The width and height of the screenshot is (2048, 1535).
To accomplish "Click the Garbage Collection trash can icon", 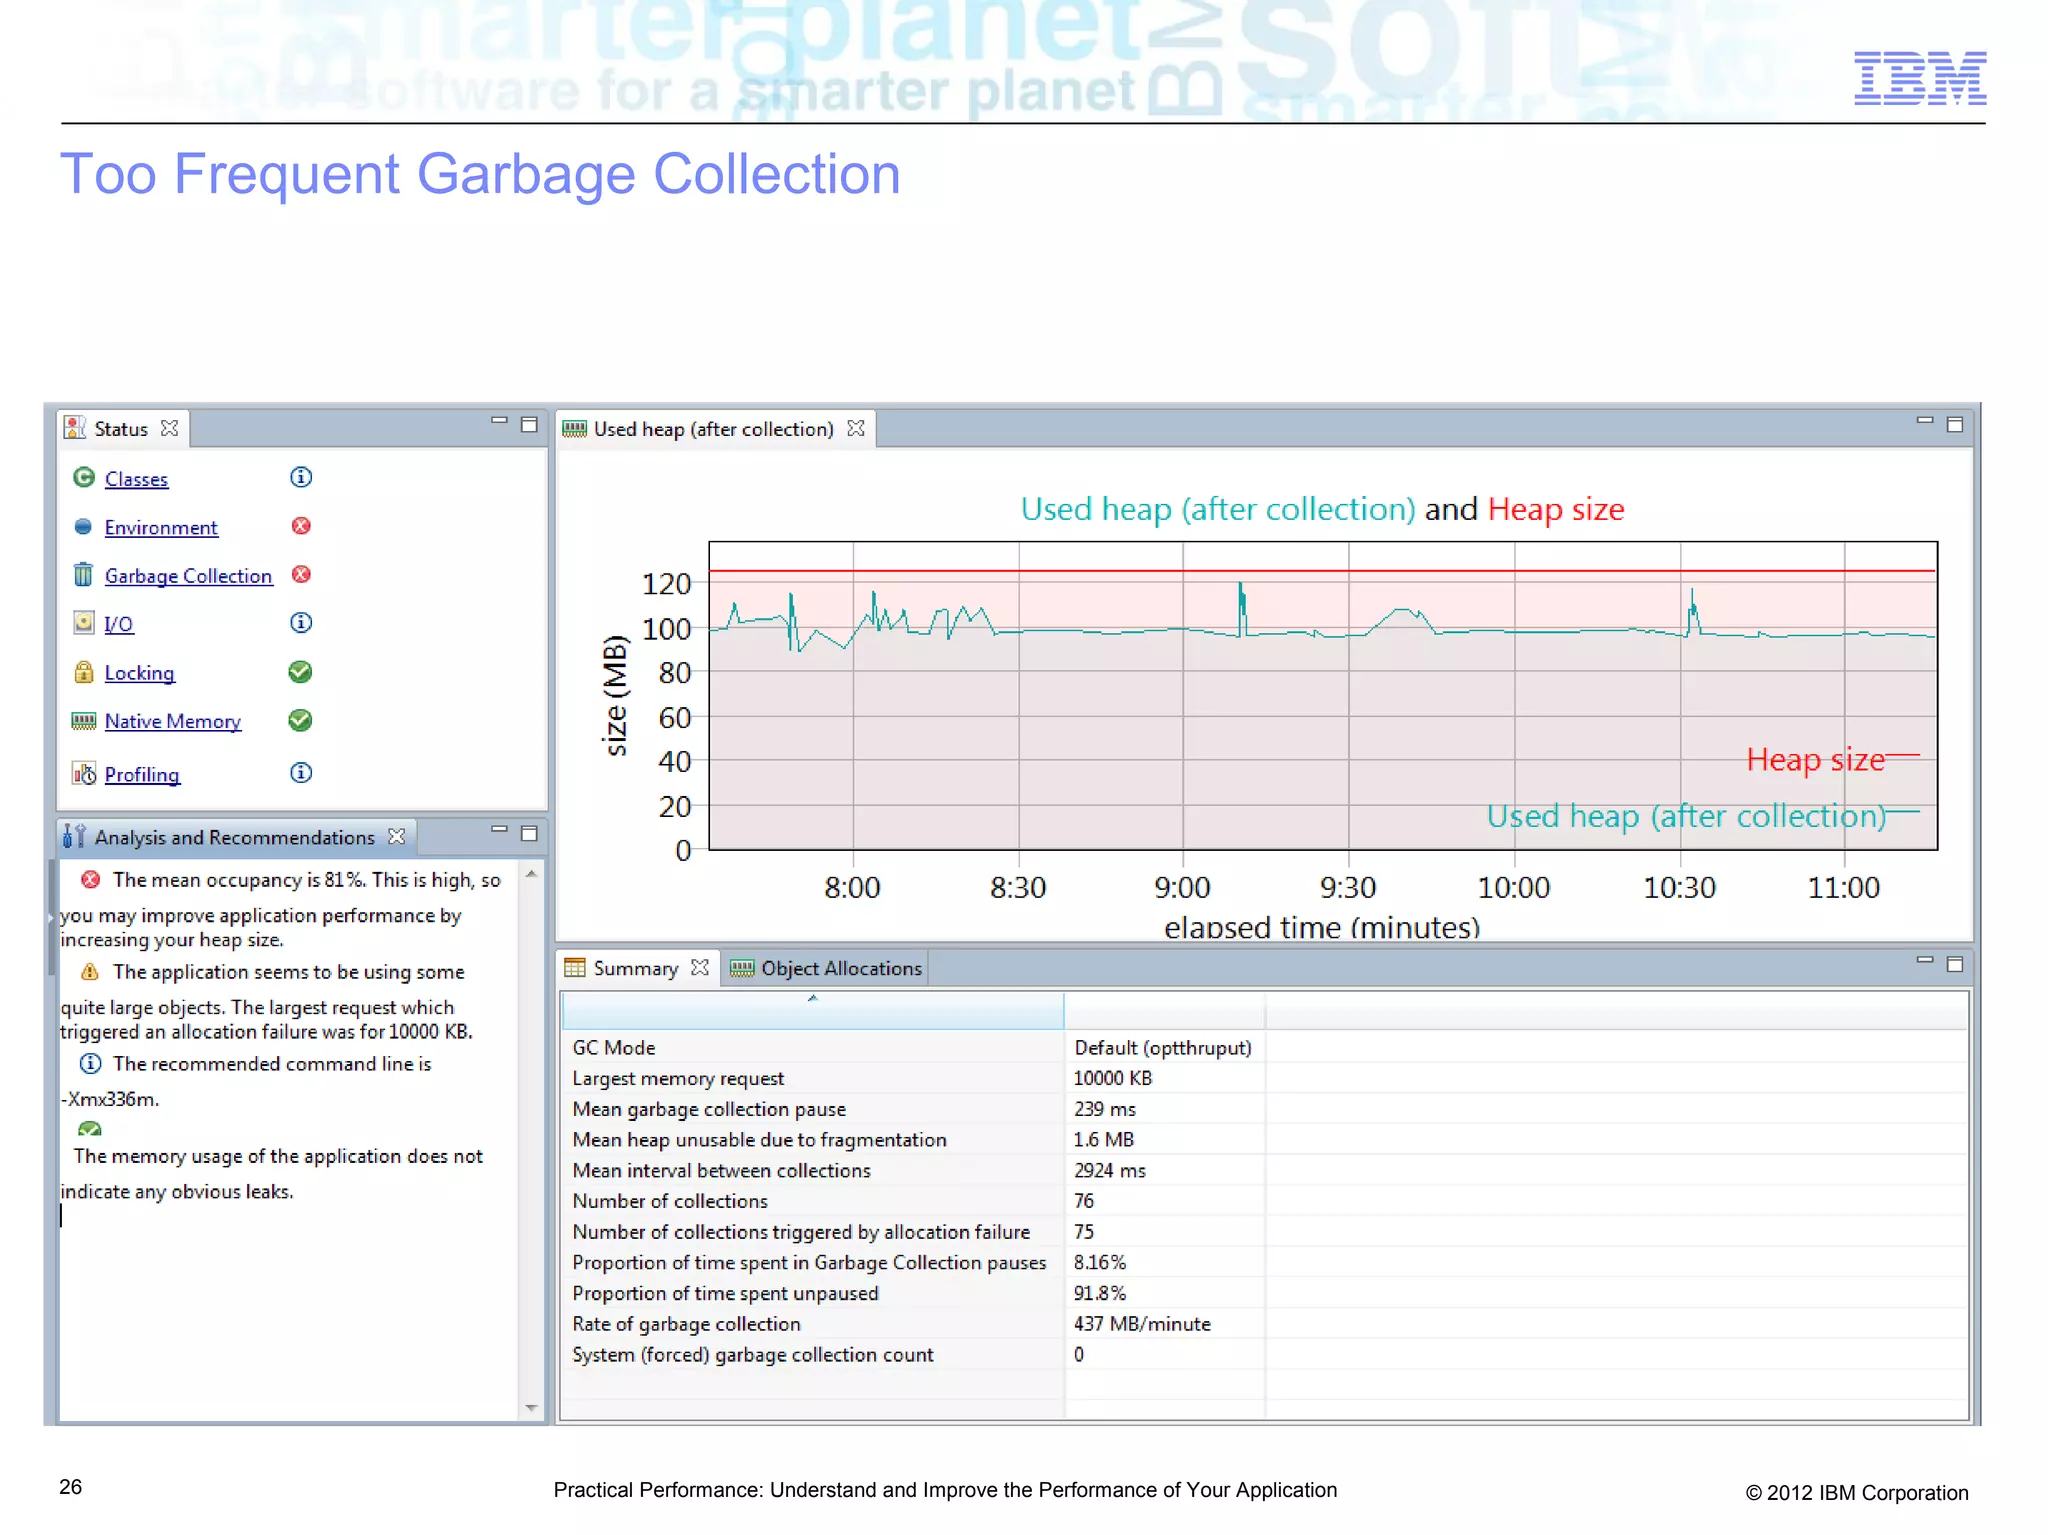I will 84,574.
